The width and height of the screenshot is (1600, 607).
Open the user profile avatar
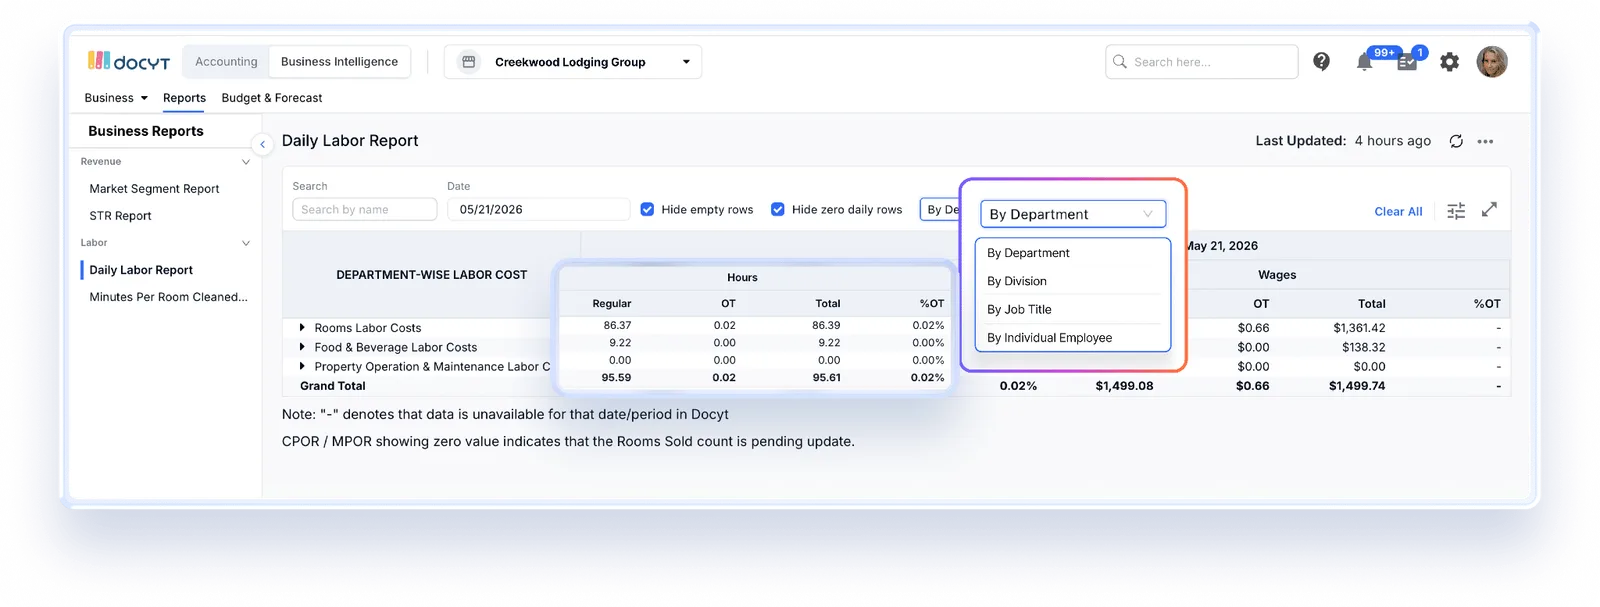click(1492, 62)
